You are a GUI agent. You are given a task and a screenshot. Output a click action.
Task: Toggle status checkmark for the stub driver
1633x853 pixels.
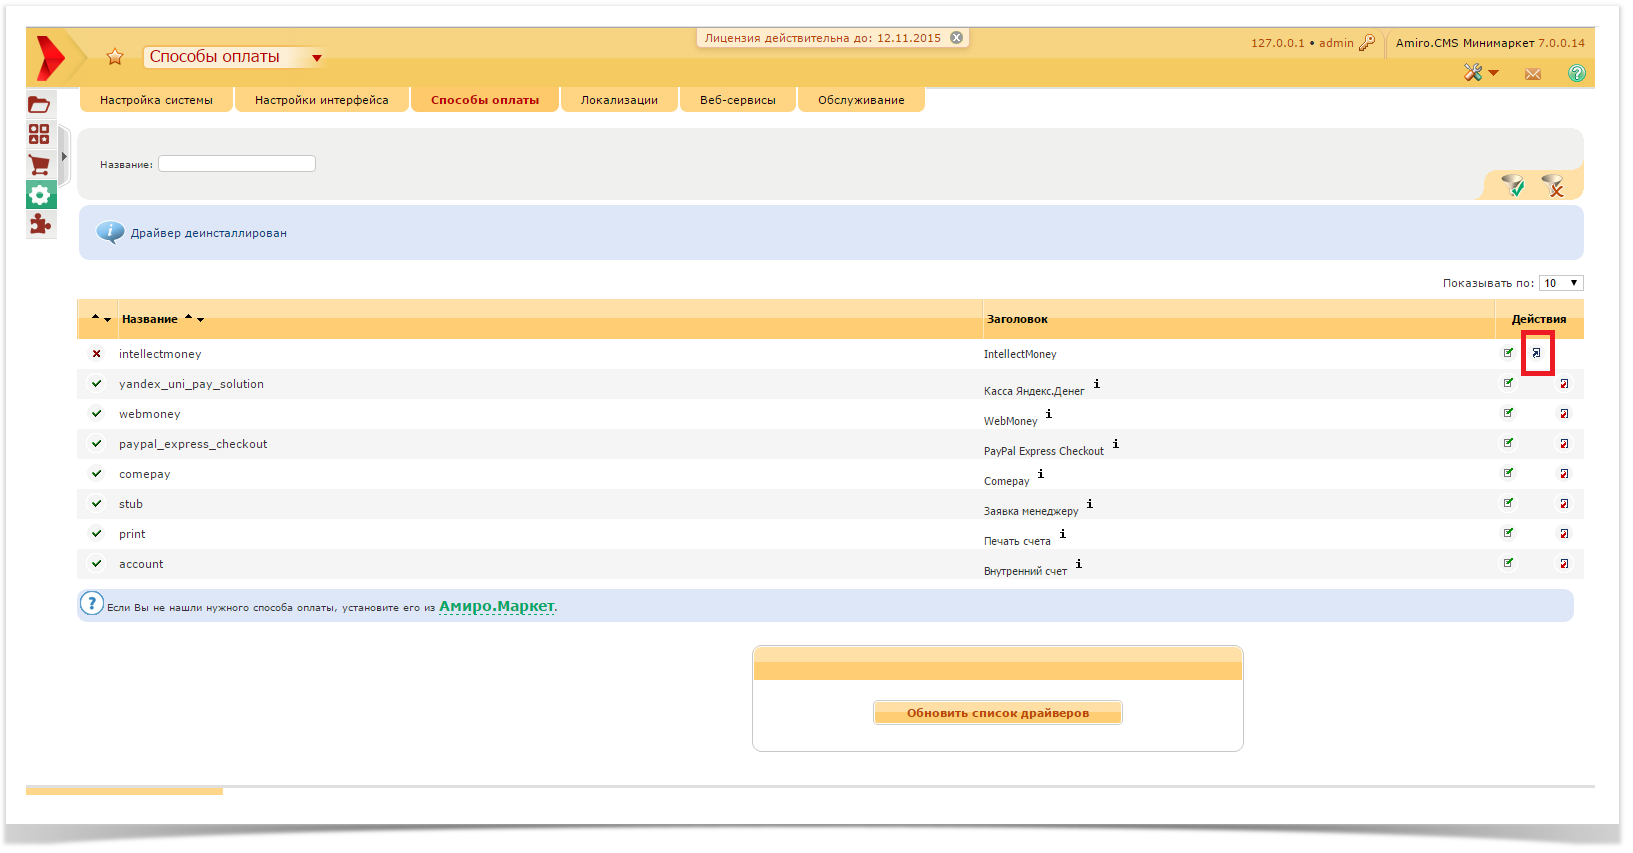tap(96, 504)
